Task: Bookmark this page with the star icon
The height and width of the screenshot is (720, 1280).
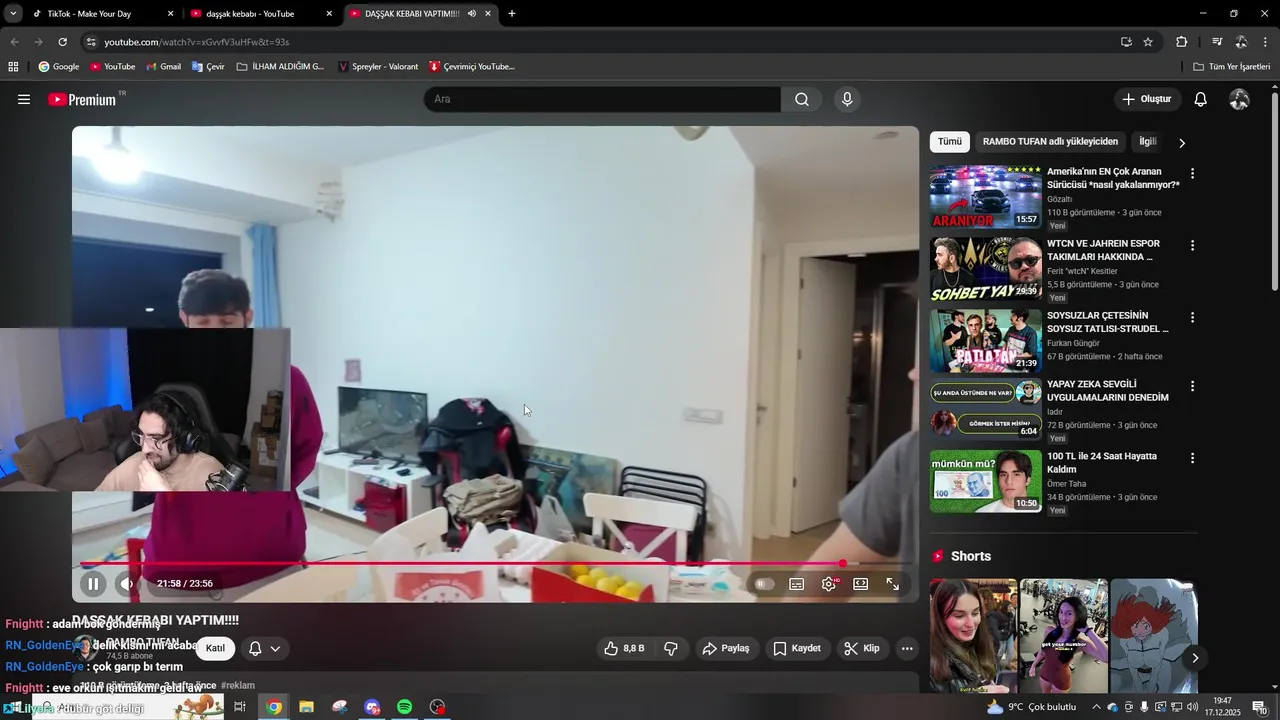Action: click(1148, 42)
